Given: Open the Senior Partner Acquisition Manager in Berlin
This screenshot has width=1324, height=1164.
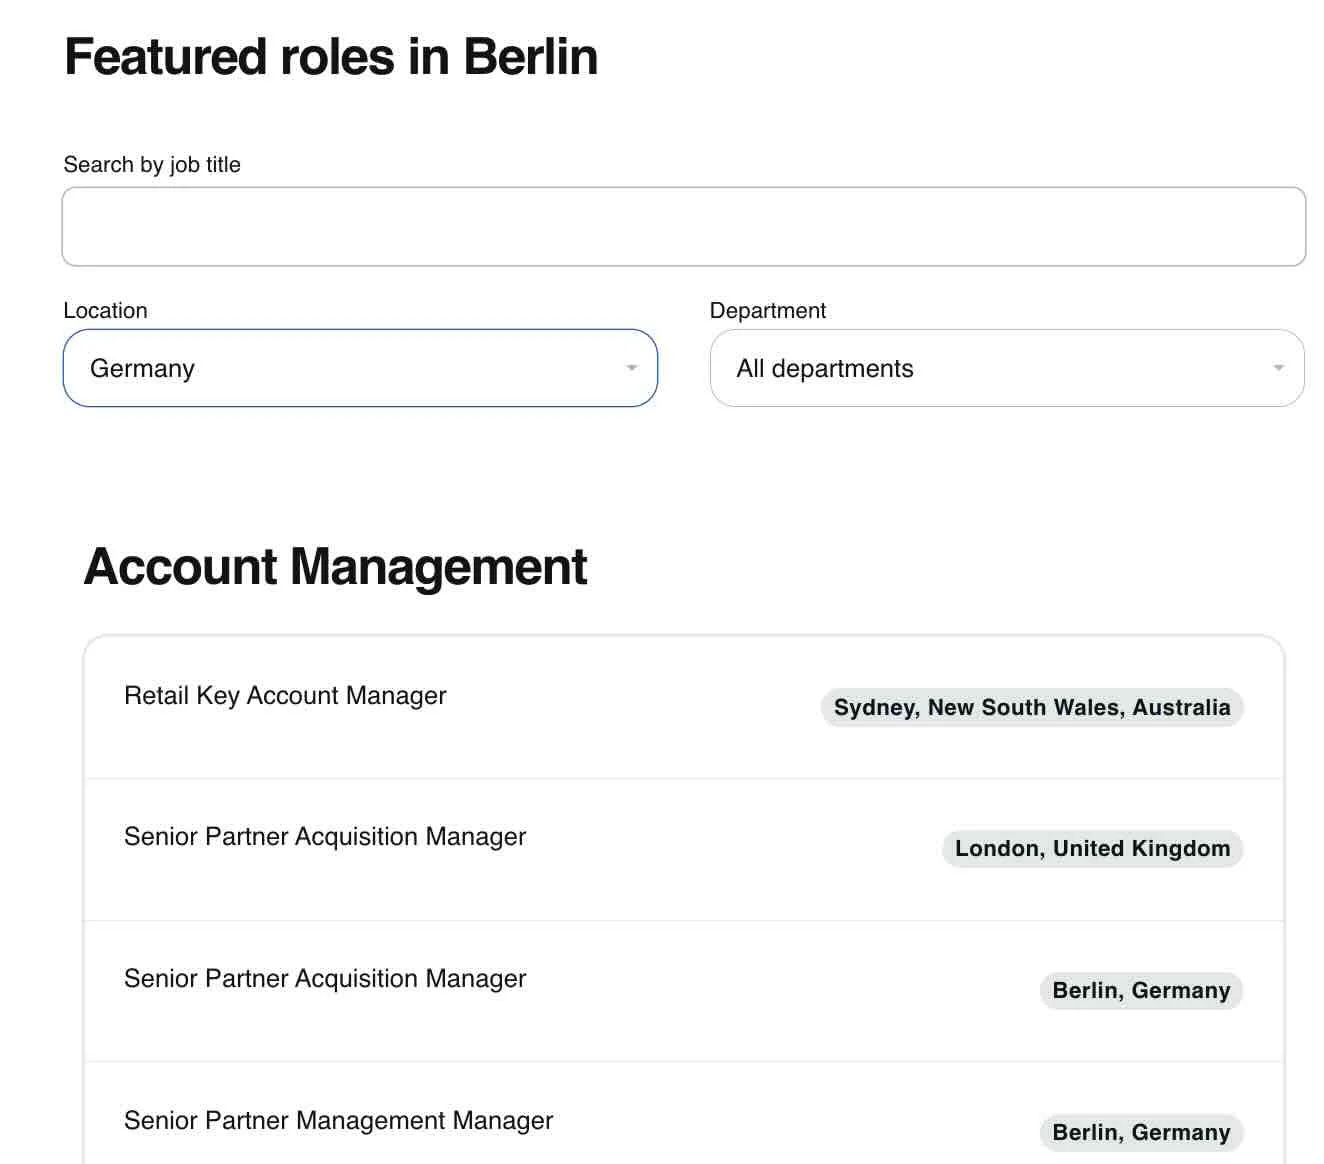Looking at the screenshot, I should click(325, 979).
